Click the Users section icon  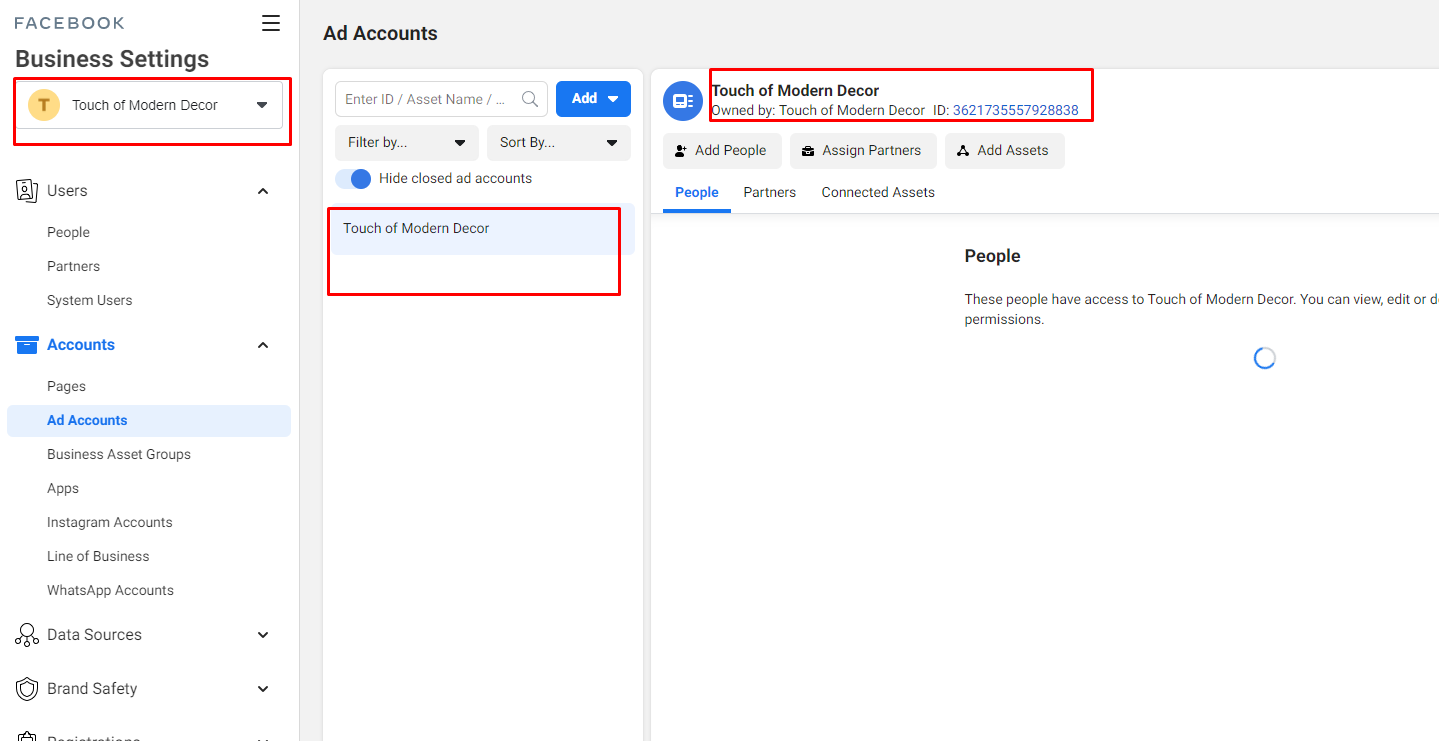click(27, 191)
